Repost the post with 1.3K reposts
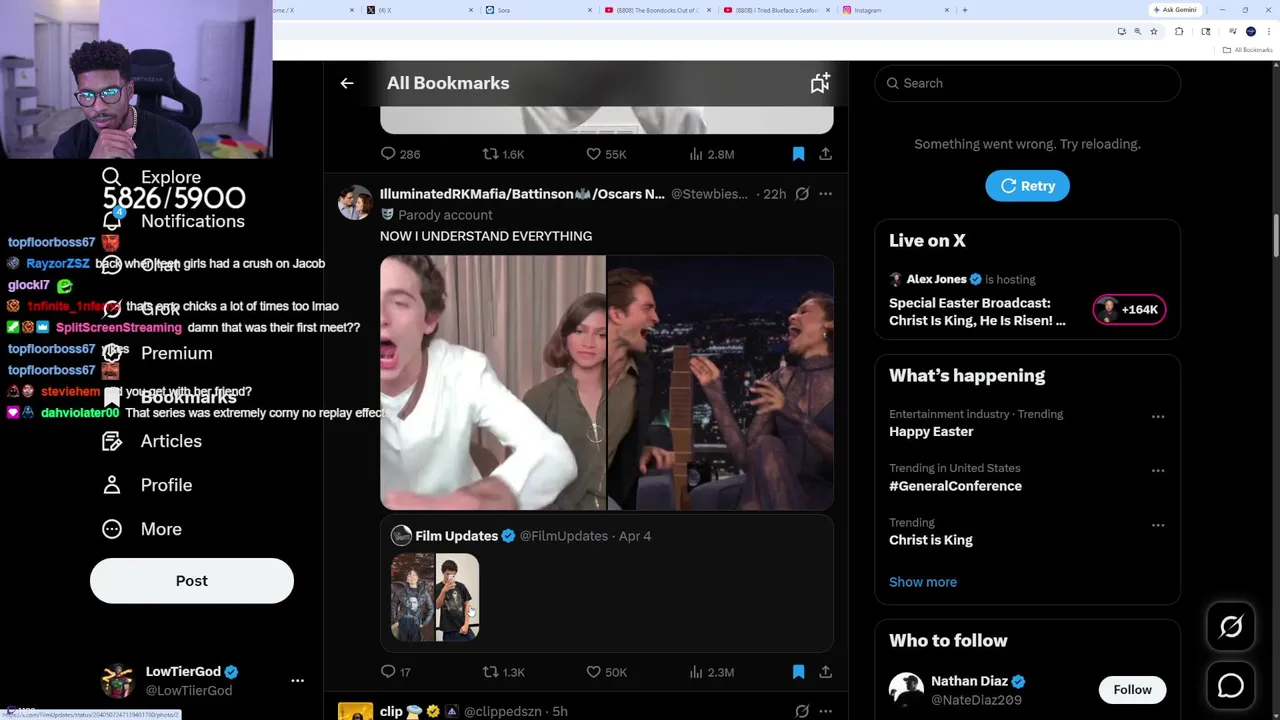Screen dimensions: 1280x720 point(503,672)
